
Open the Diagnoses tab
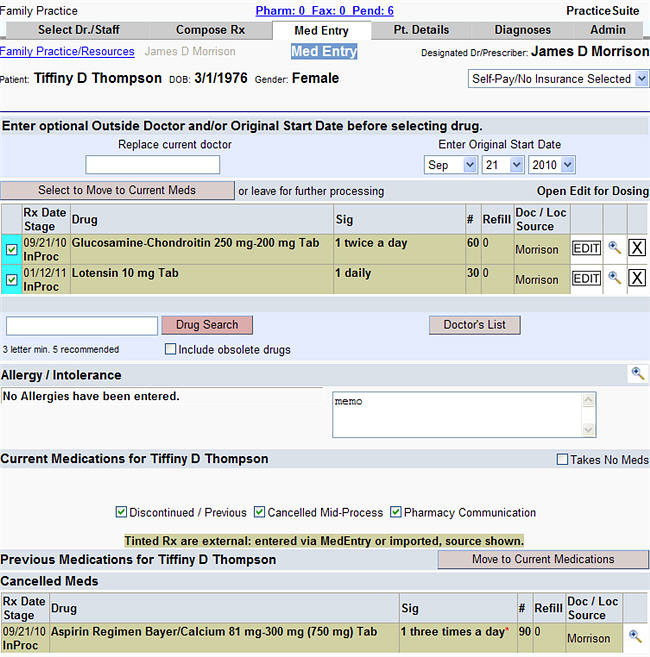tap(523, 30)
